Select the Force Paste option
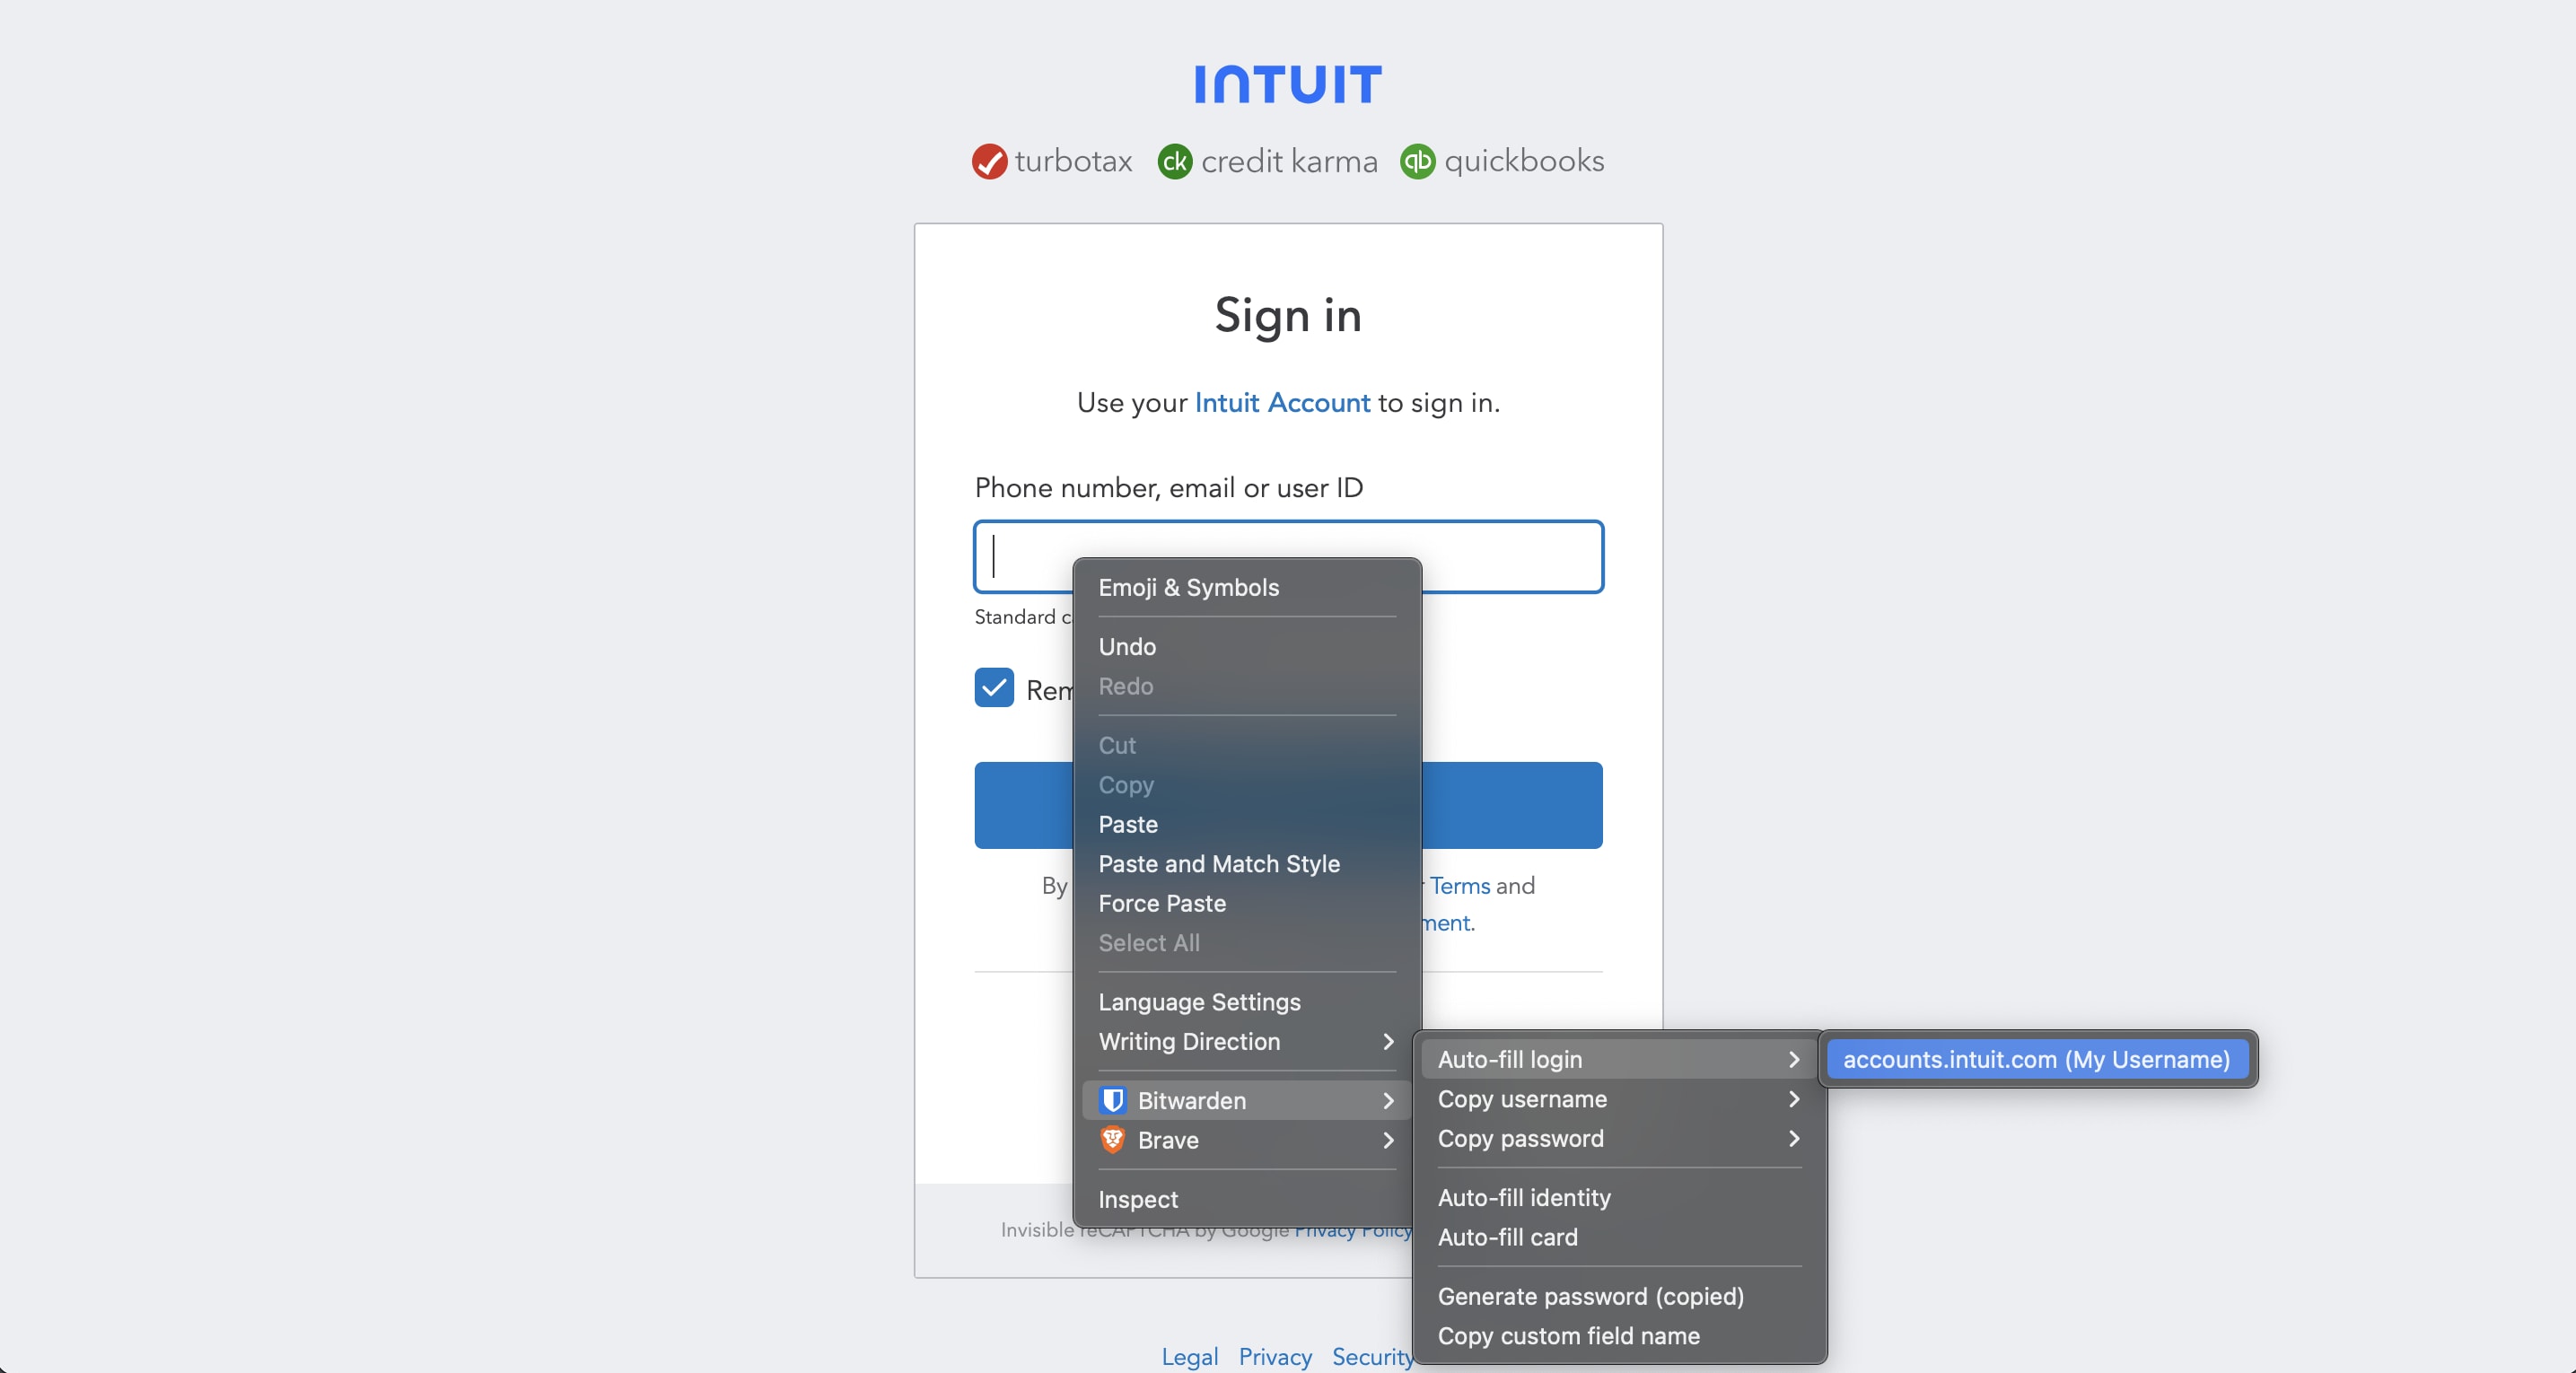Screen dimensions: 2576x1373 [1162, 903]
